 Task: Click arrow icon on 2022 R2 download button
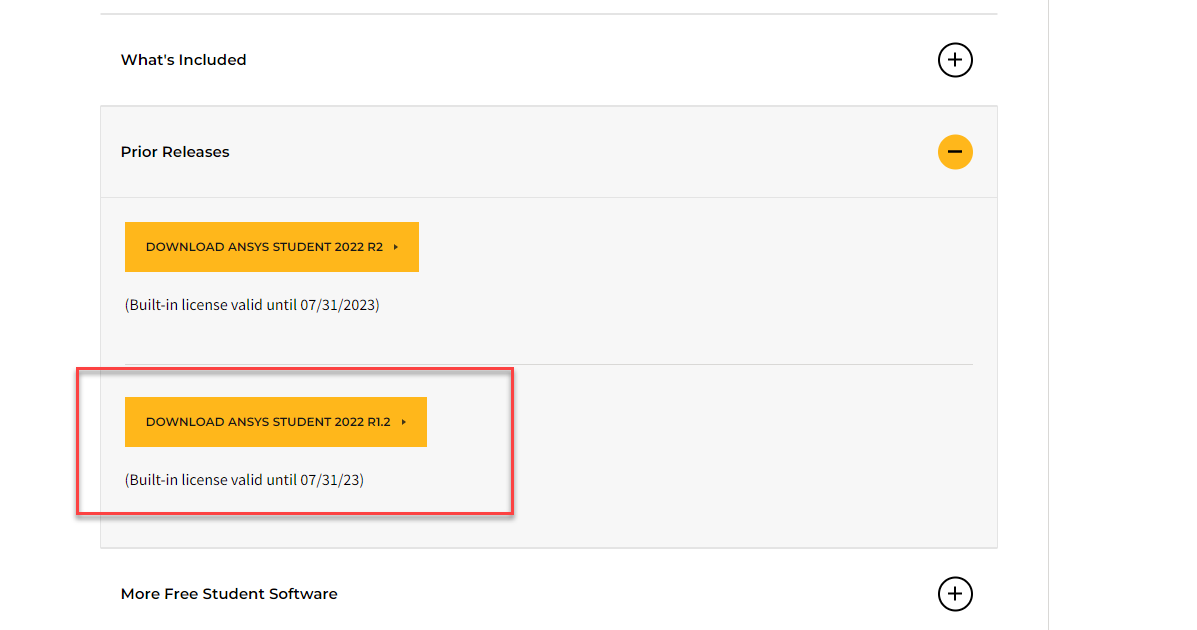395,247
